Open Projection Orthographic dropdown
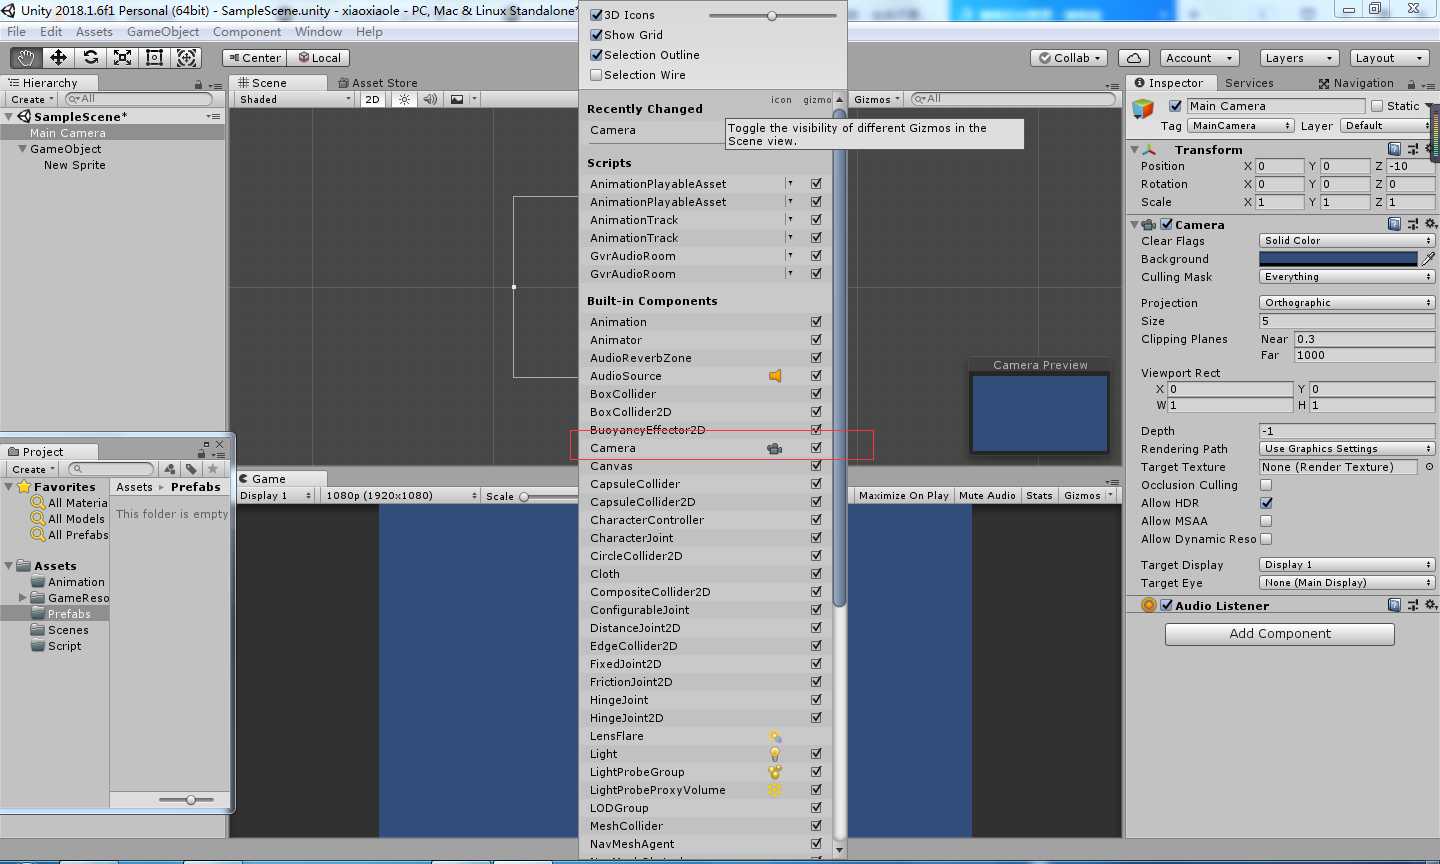The image size is (1440, 864). point(1347,303)
